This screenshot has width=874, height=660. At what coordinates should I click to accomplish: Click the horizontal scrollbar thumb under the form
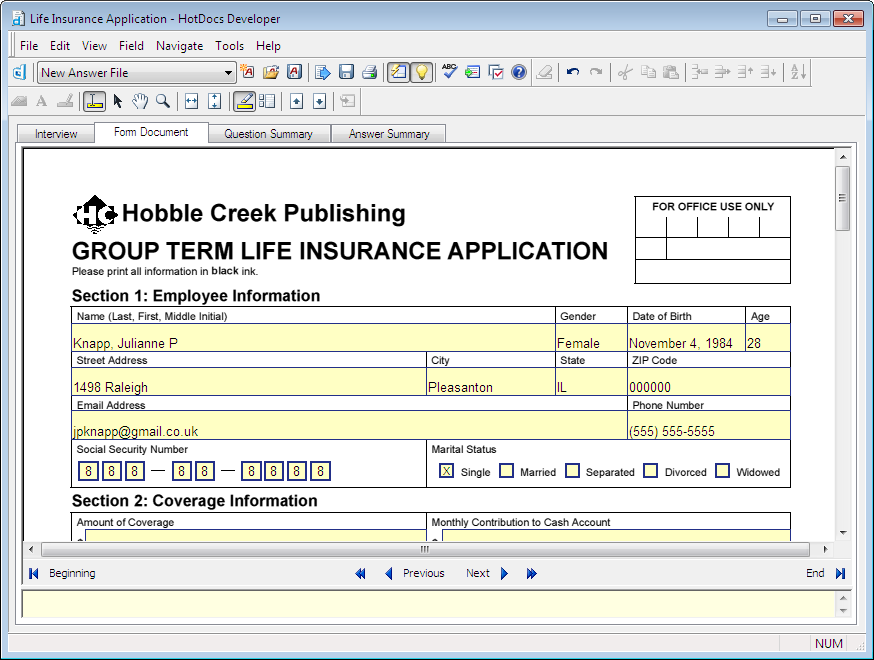point(425,550)
